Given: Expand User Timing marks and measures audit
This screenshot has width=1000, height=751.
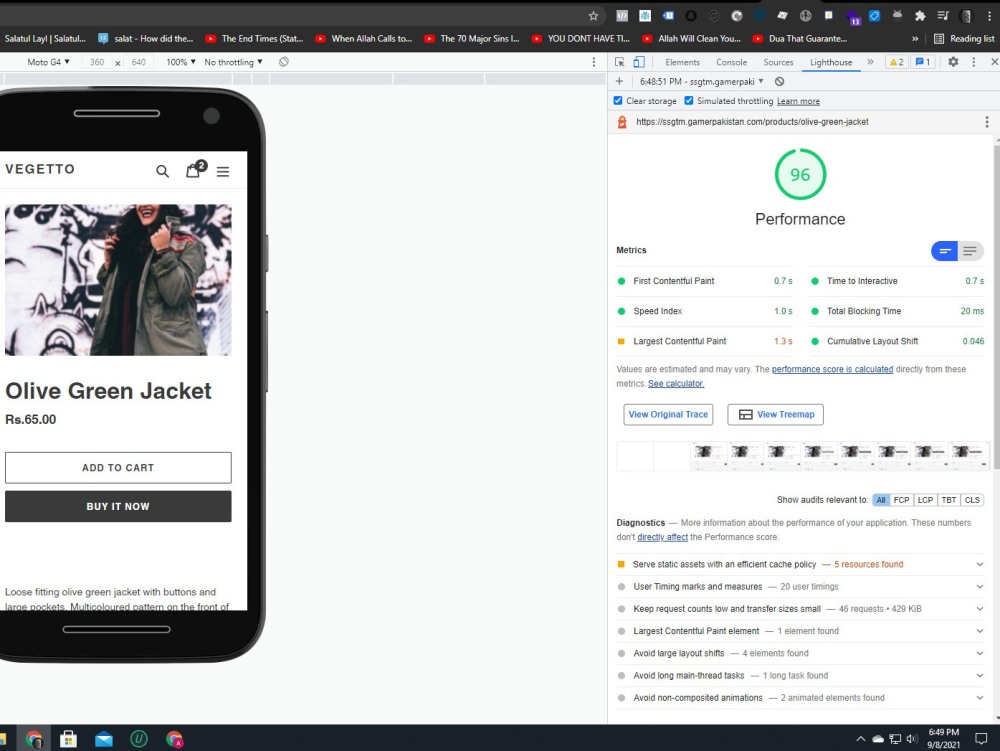Looking at the screenshot, I should click(x=800, y=587).
